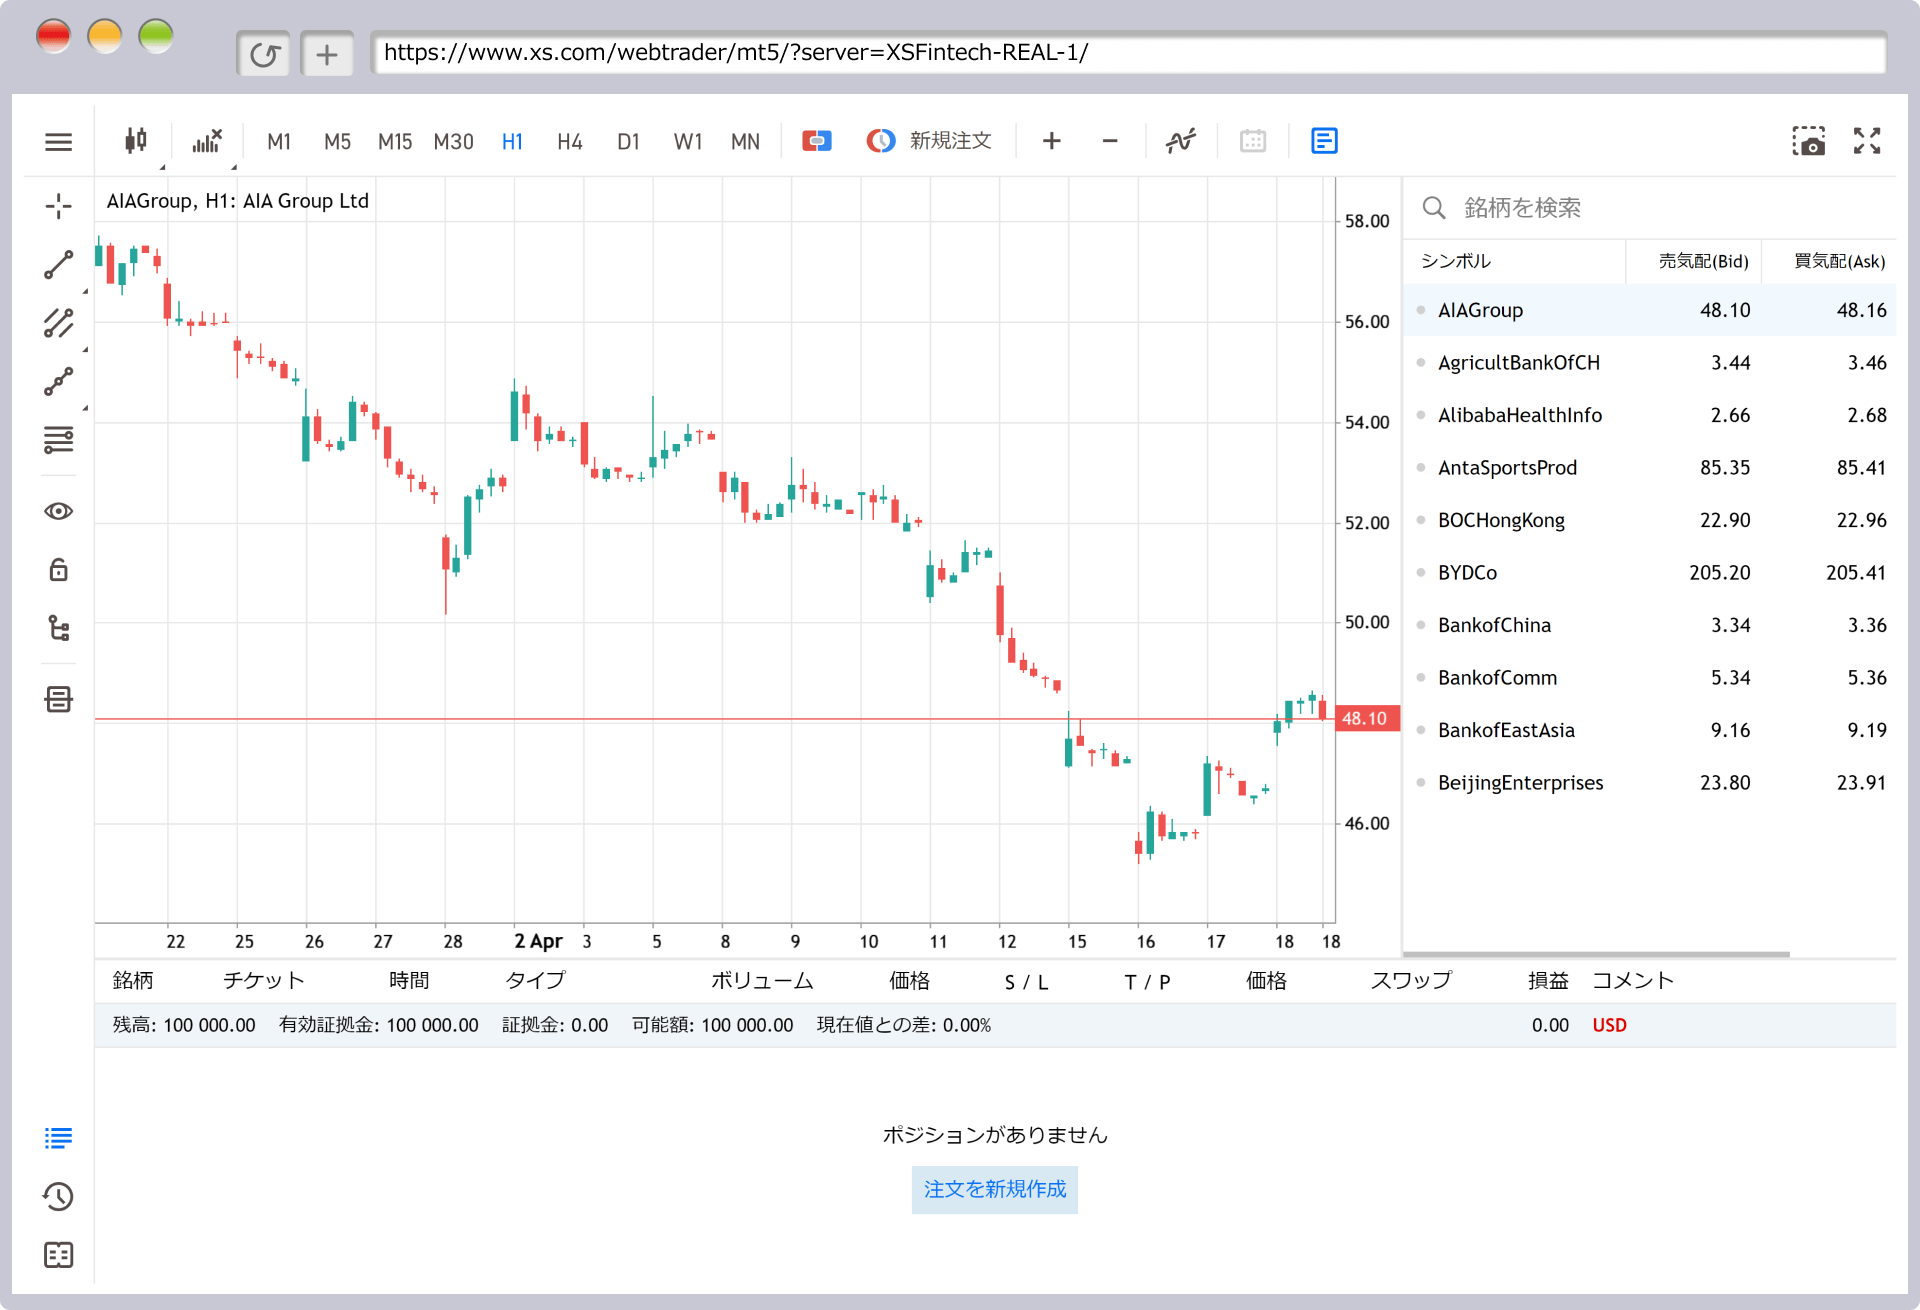This screenshot has height=1310, width=1920.
Task: Select the H1 timeframe
Action: (512, 142)
